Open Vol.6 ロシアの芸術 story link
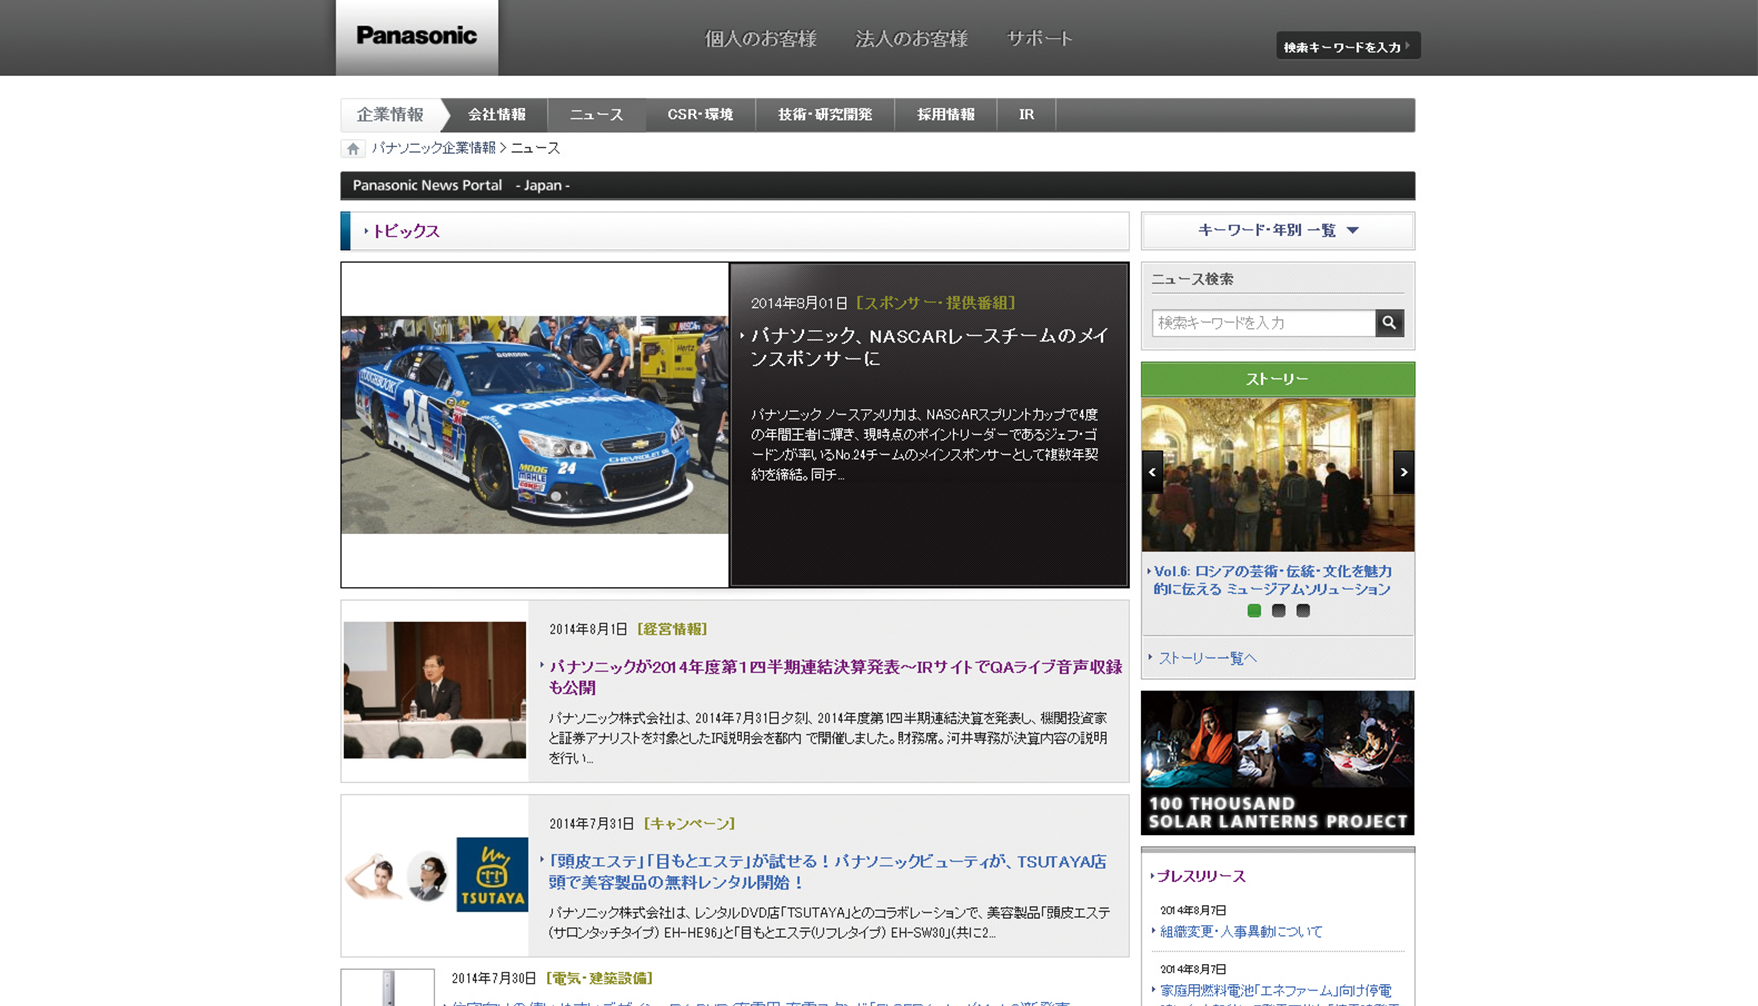Screen dimensions: 1758x1006 pyautogui.click(x=1272, y=580)
